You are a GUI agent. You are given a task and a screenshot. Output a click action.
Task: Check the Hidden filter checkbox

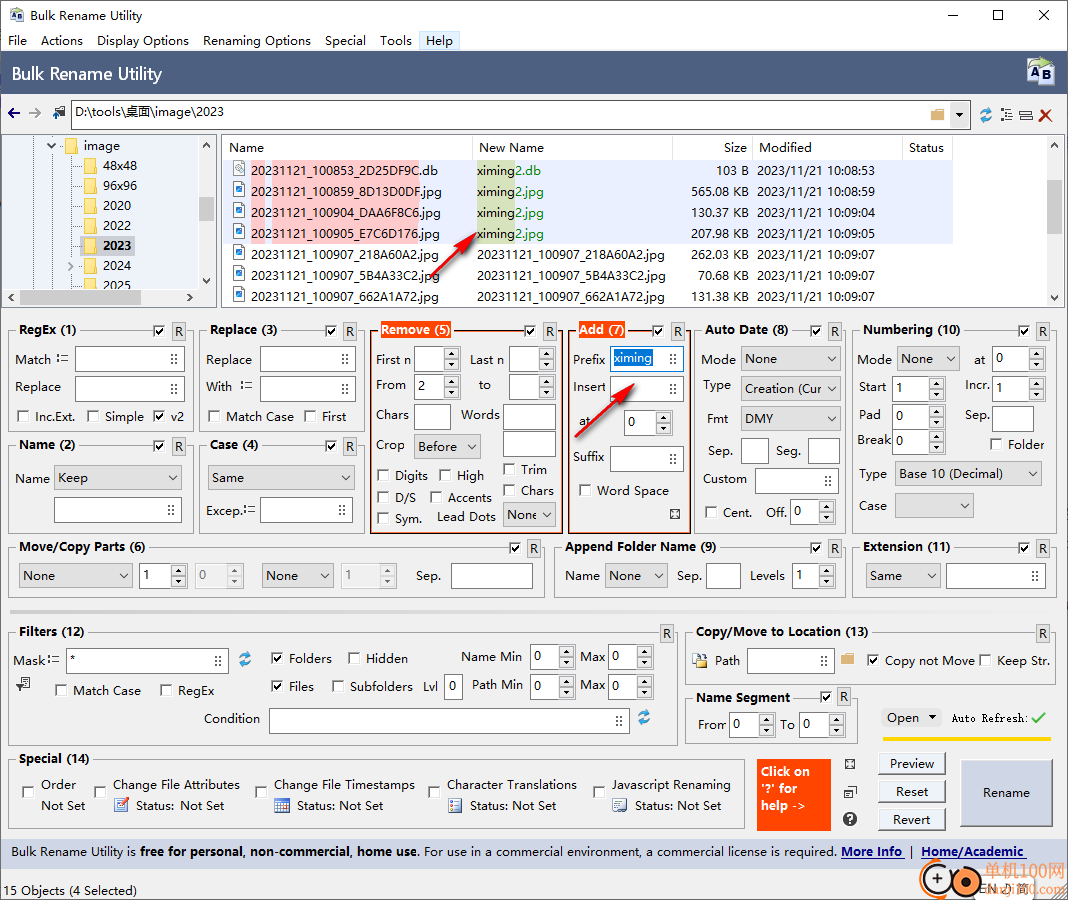(354, 658)
